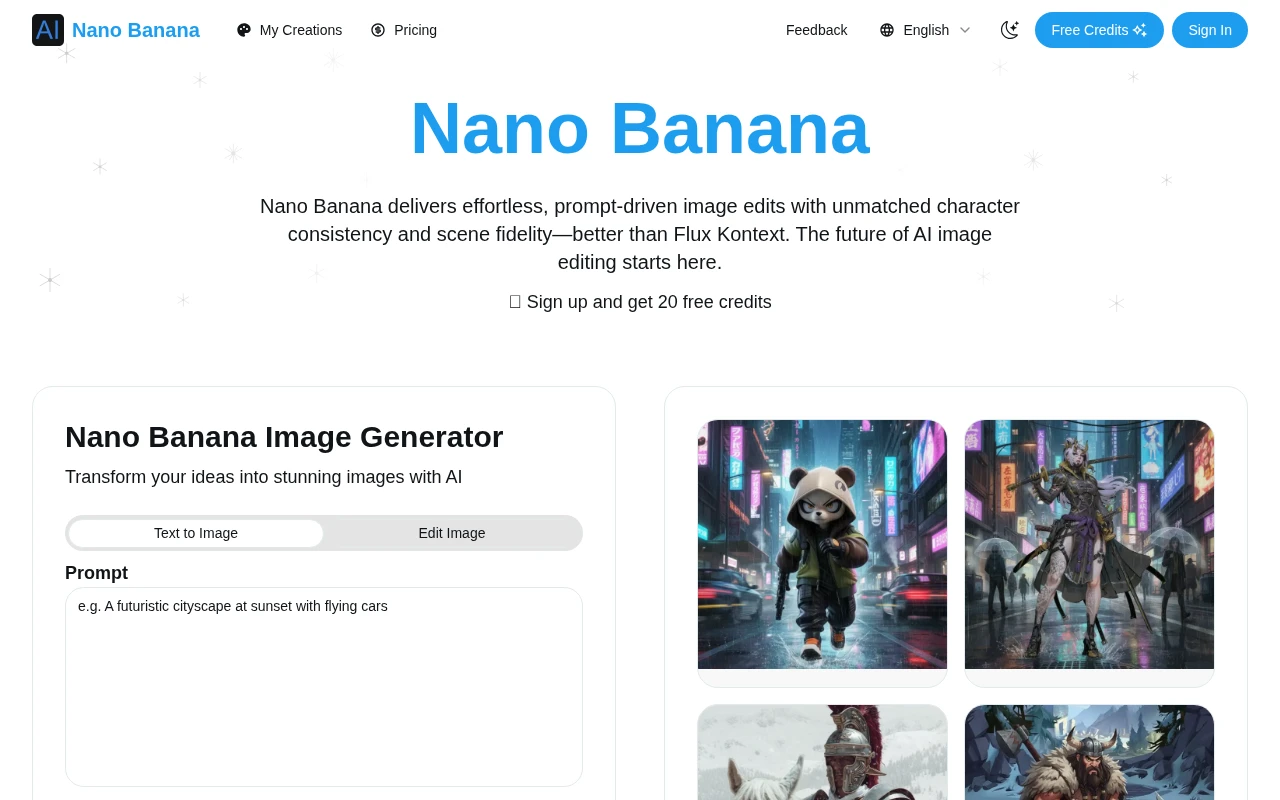Select the My Creations palette icon
Viewport: 1280px width, 800px height.
(x=244, y=30)
